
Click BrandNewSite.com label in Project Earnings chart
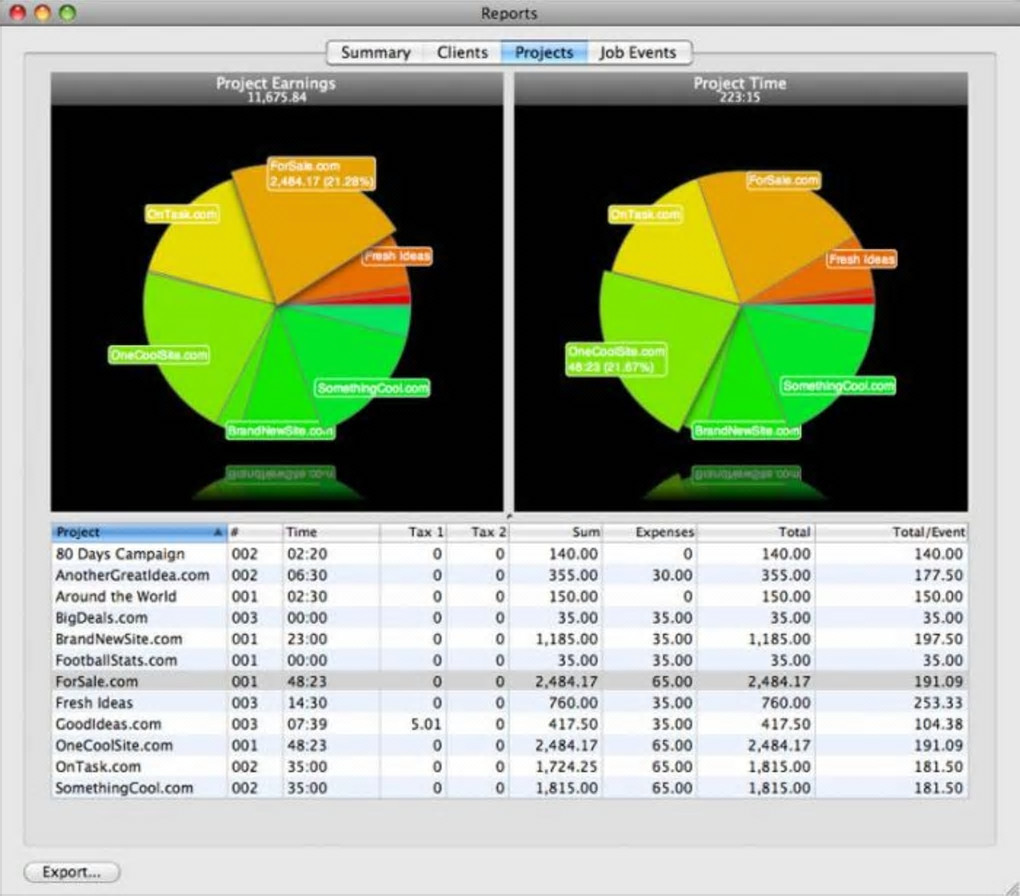pyautogui.click(x=280, y=431)
